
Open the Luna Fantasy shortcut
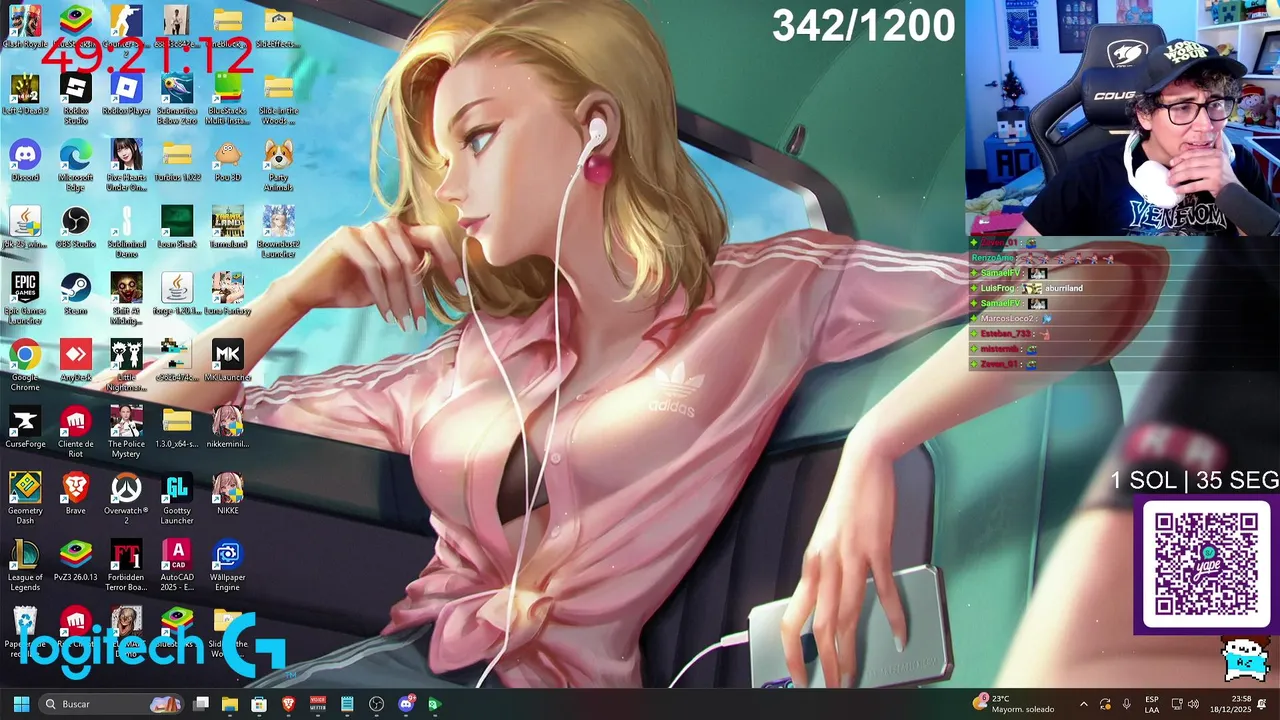tap(228, 294)
